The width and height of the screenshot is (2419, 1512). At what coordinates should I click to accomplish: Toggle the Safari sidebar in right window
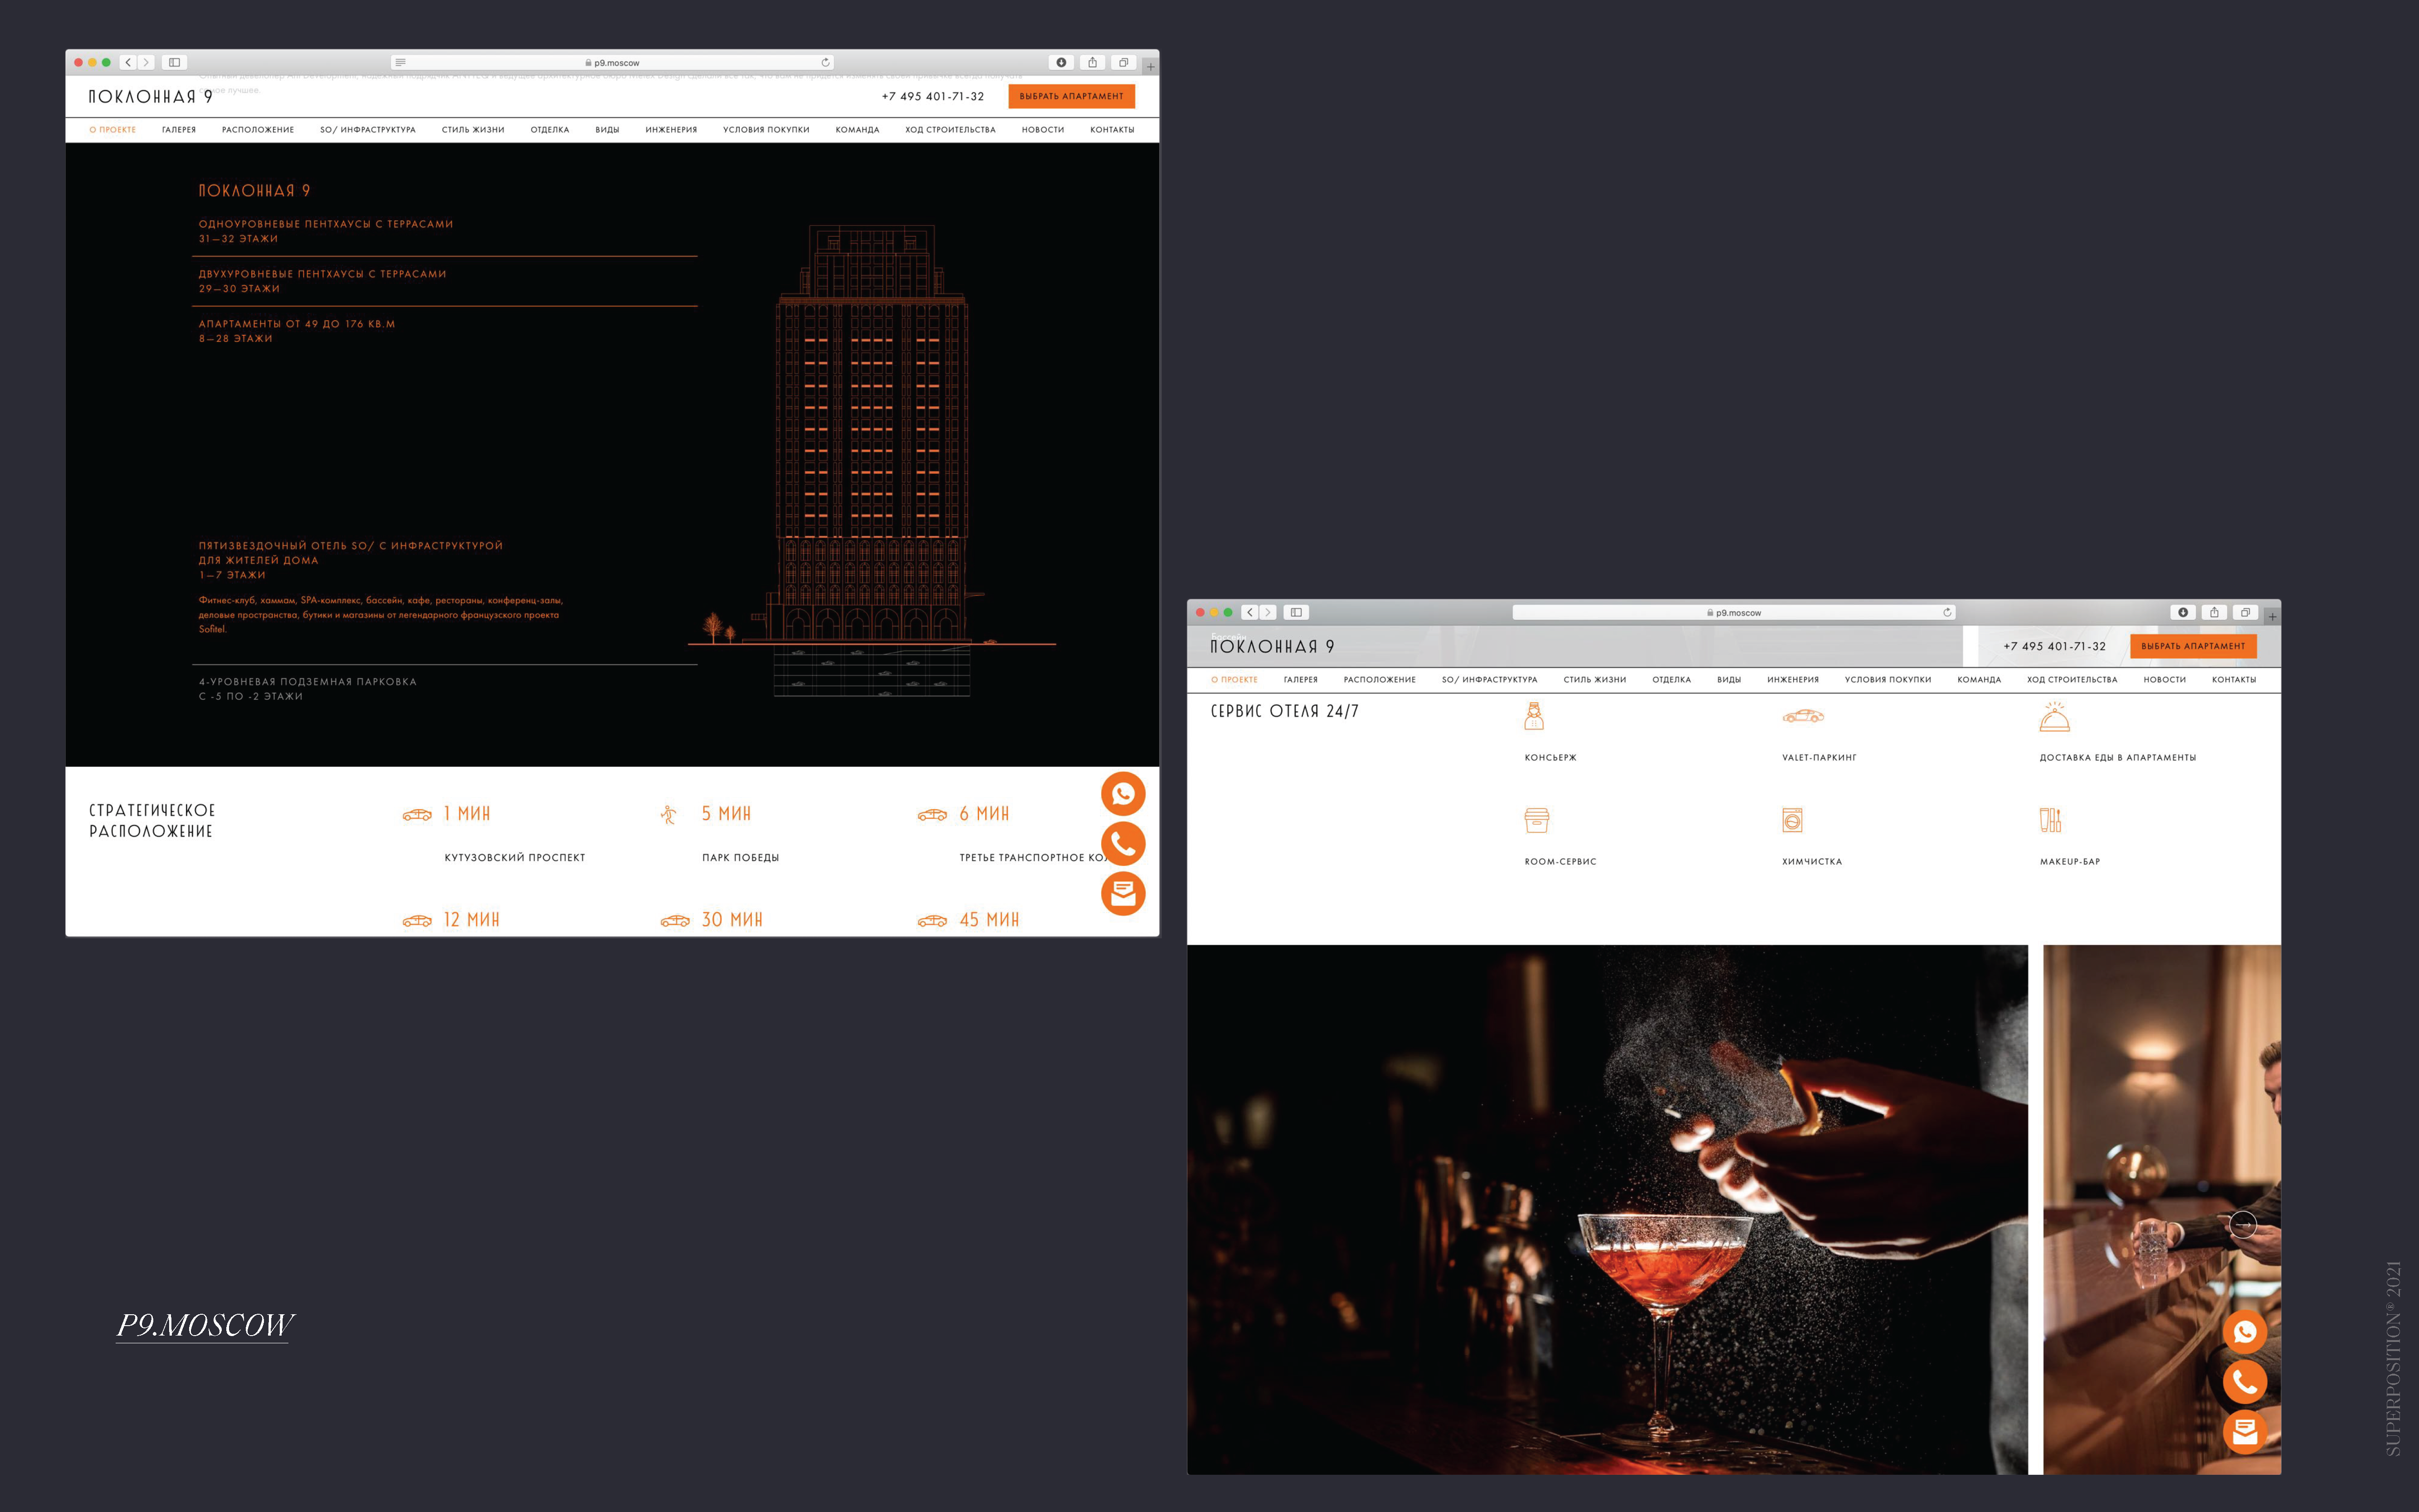tap(1296, 612)
